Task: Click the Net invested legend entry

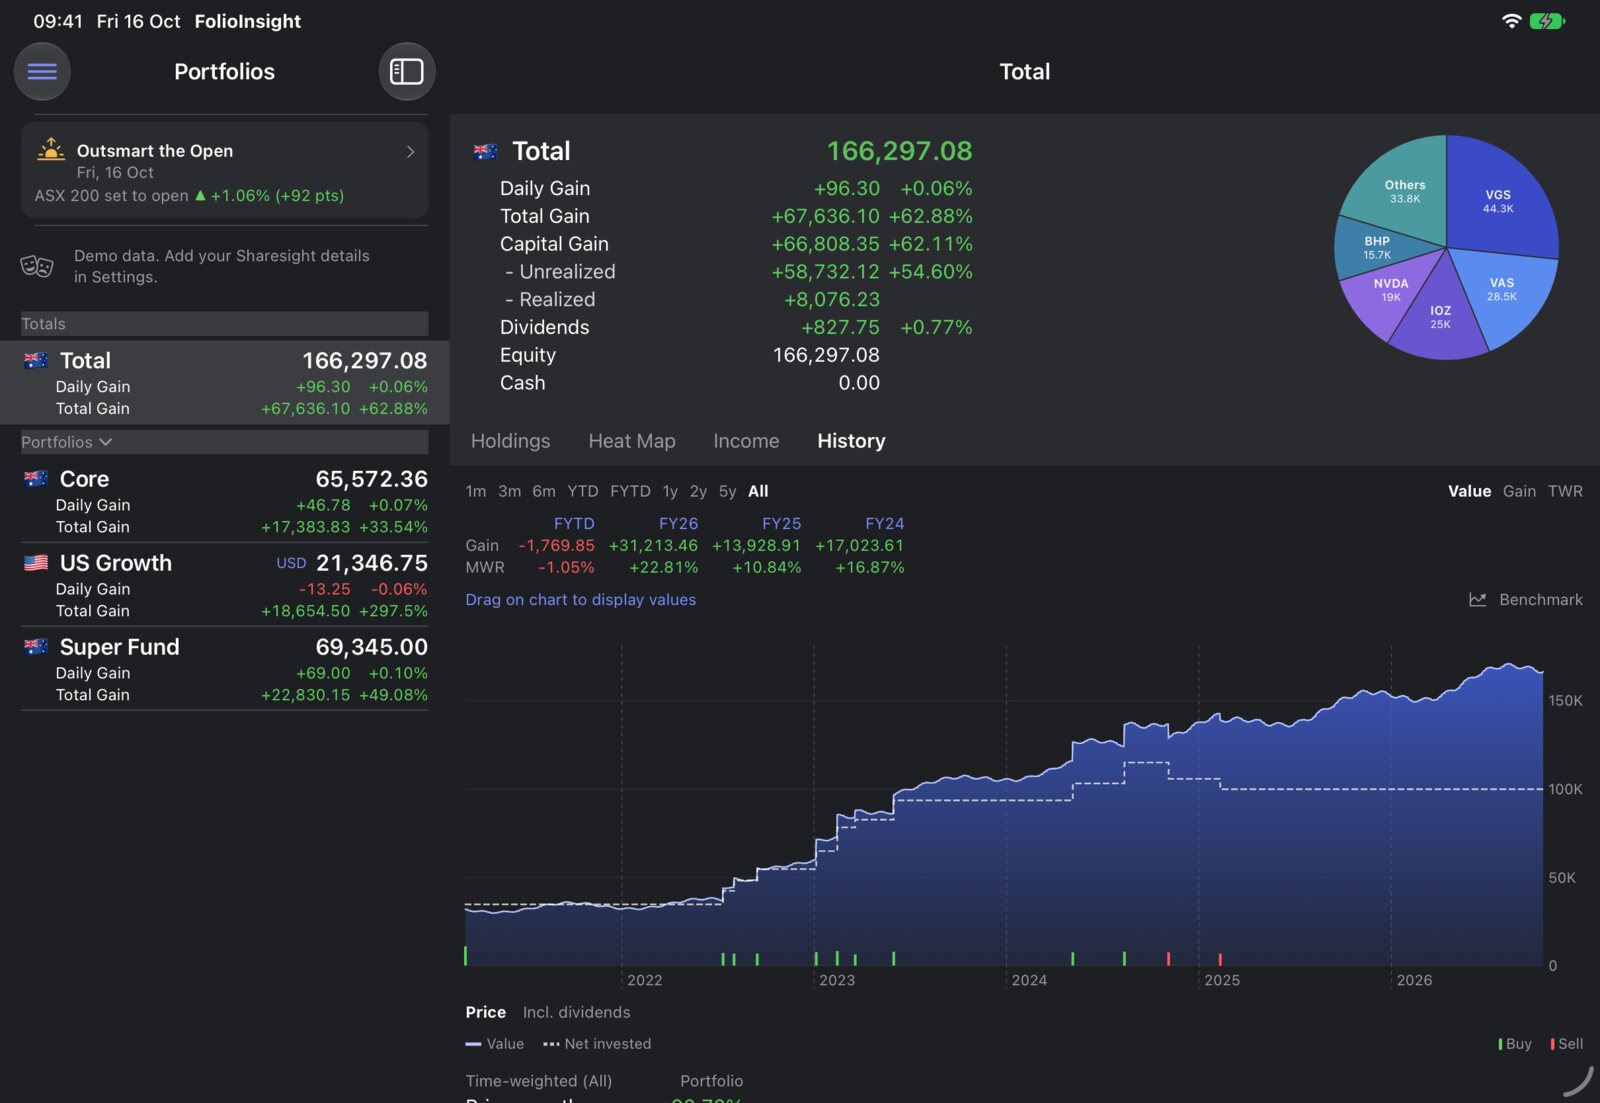Action: coord(597,1043)
